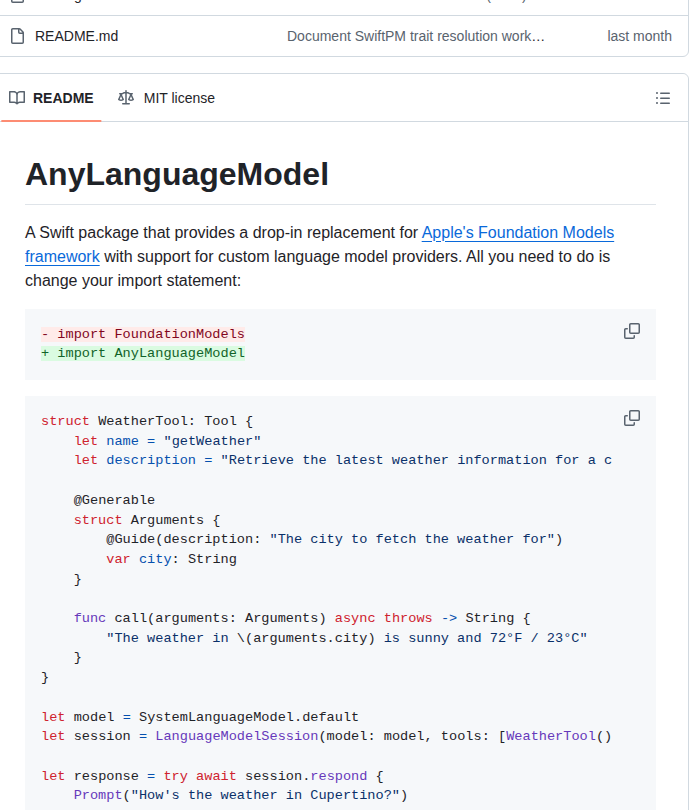690x810 pixels.
Task: Click the session.respond code line
Action: (212, 776)
